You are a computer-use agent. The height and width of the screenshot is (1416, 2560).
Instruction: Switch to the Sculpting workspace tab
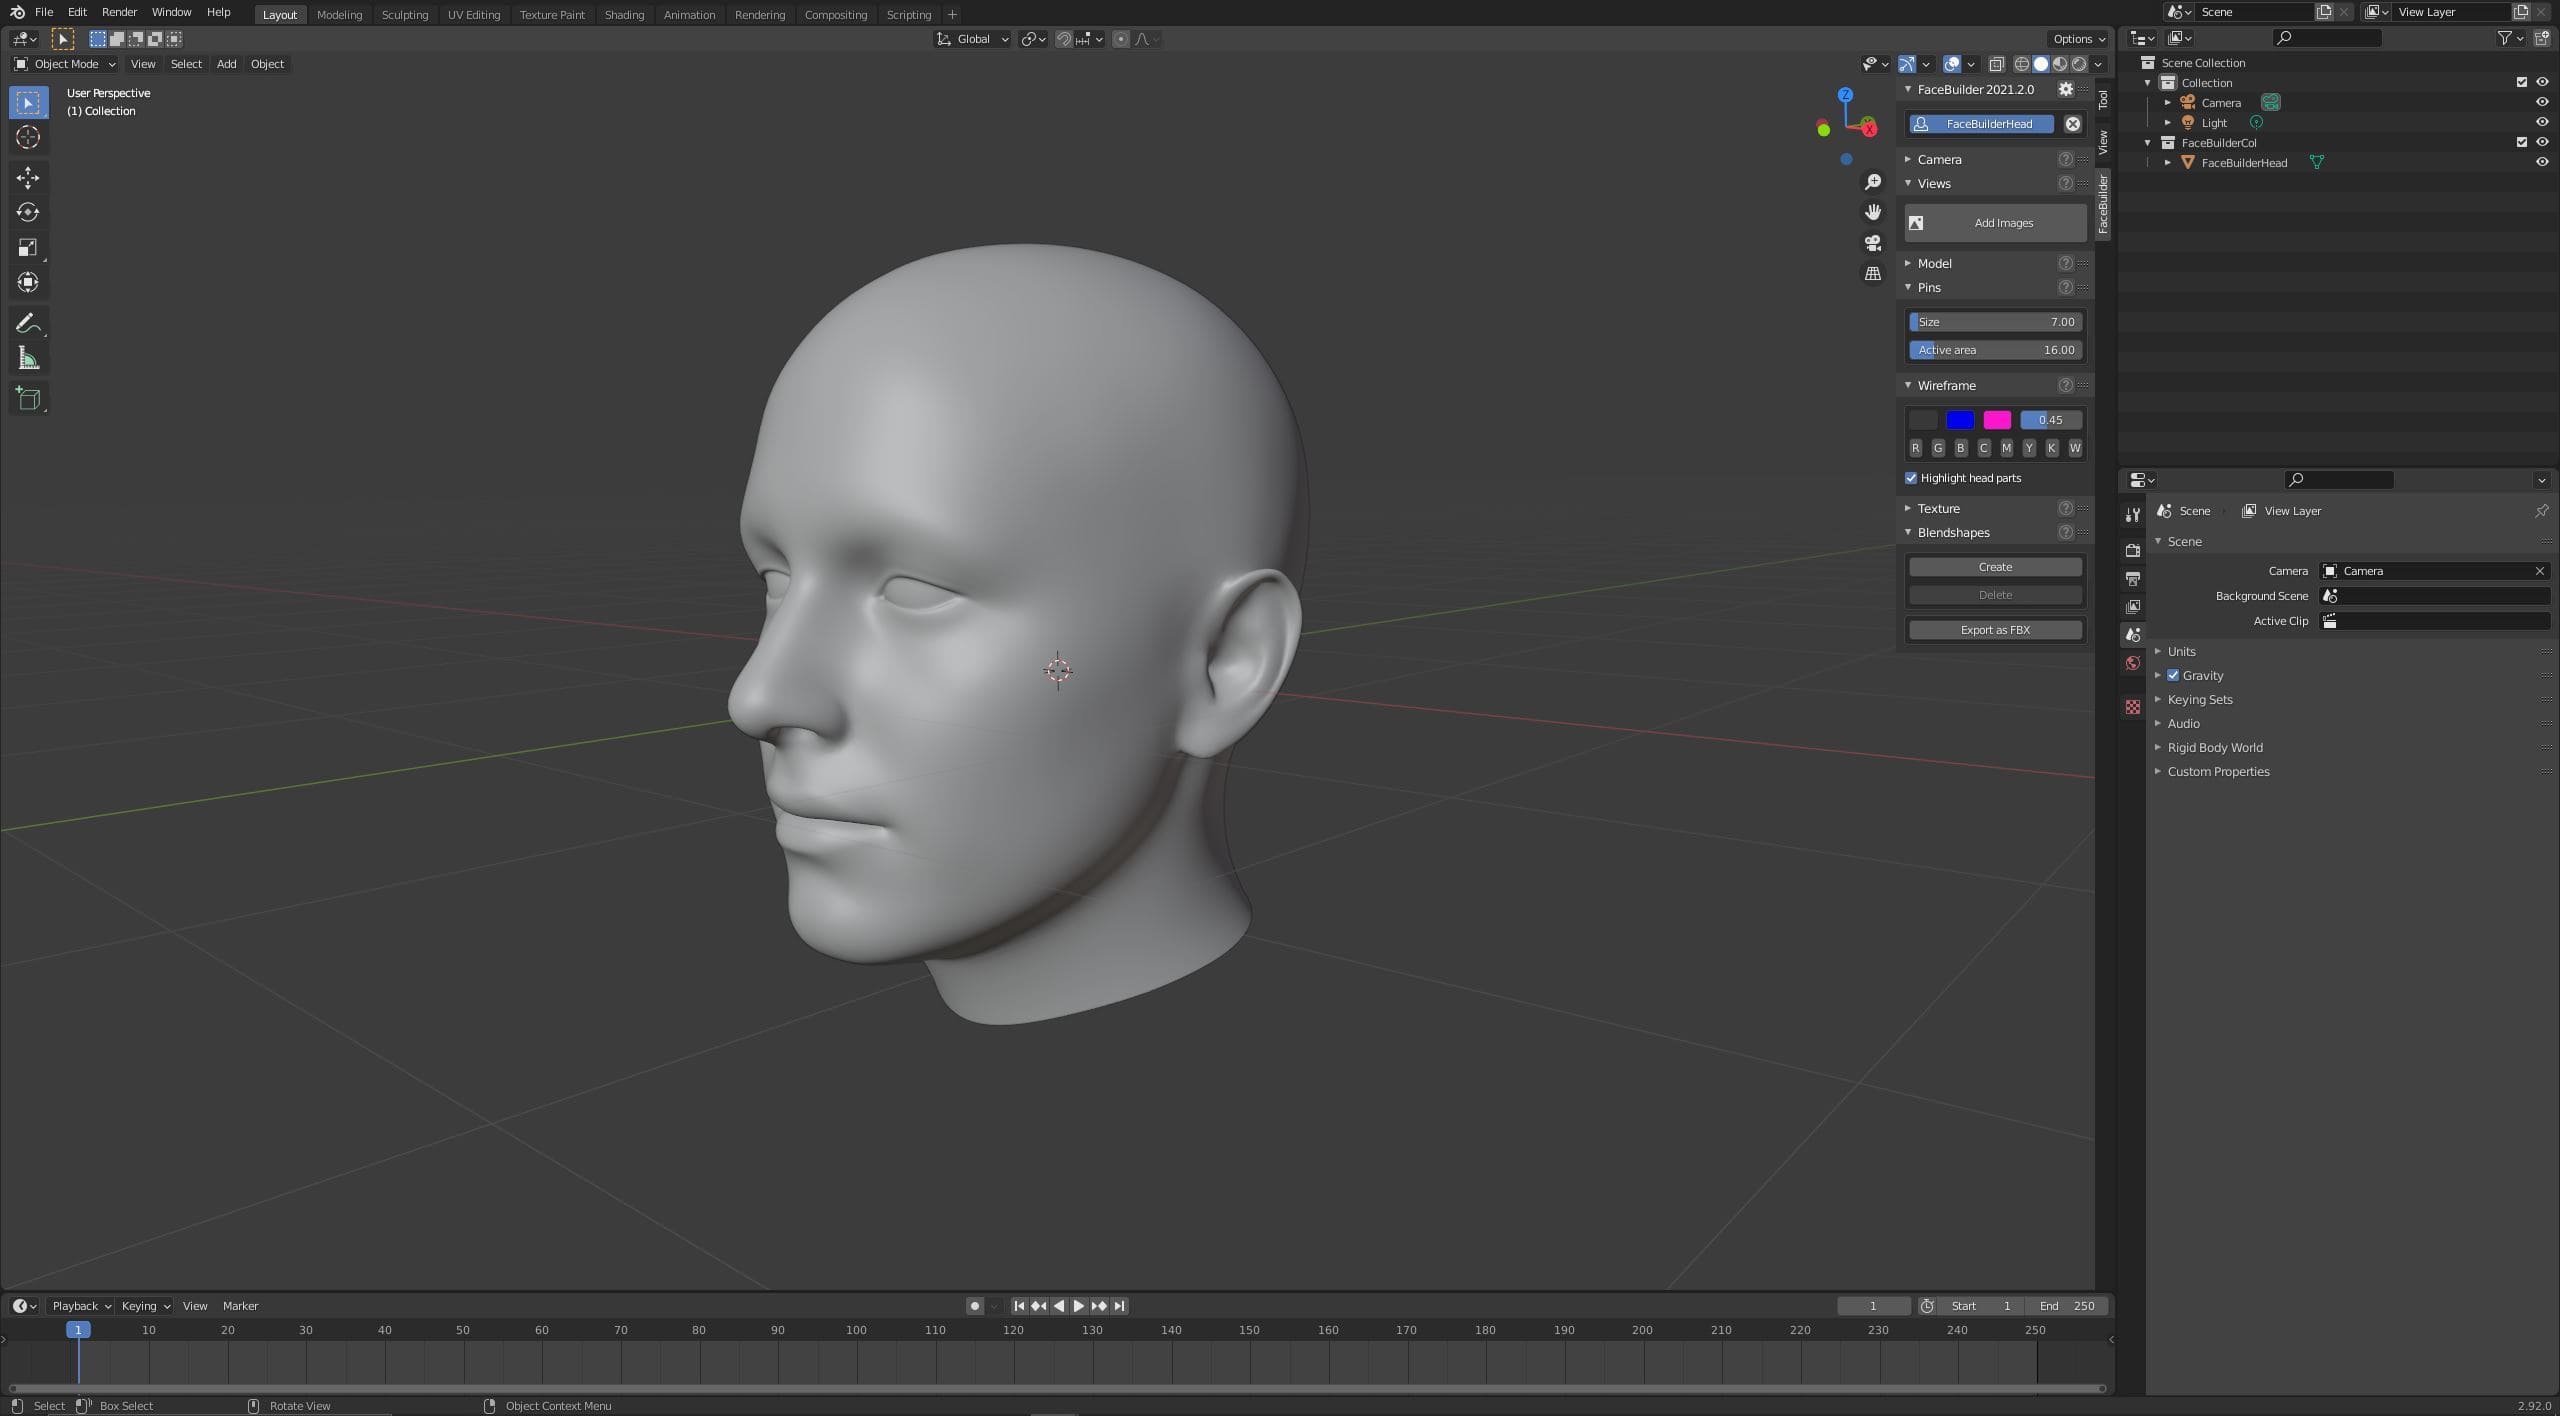[405, 14]
